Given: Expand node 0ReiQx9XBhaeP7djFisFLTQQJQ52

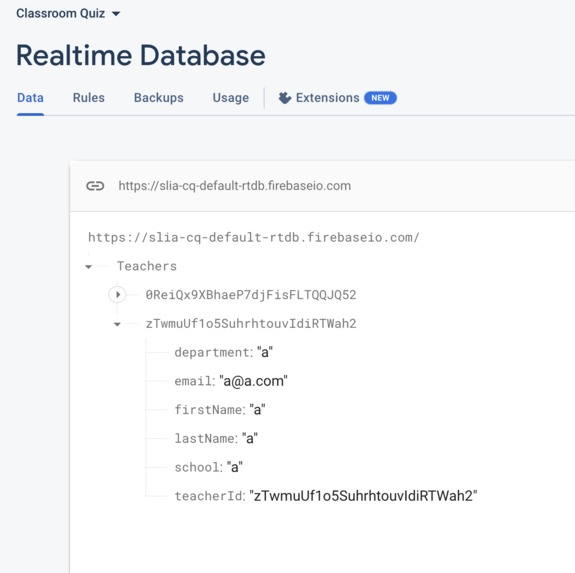Looking at the screenshot, I should point(117,295).
